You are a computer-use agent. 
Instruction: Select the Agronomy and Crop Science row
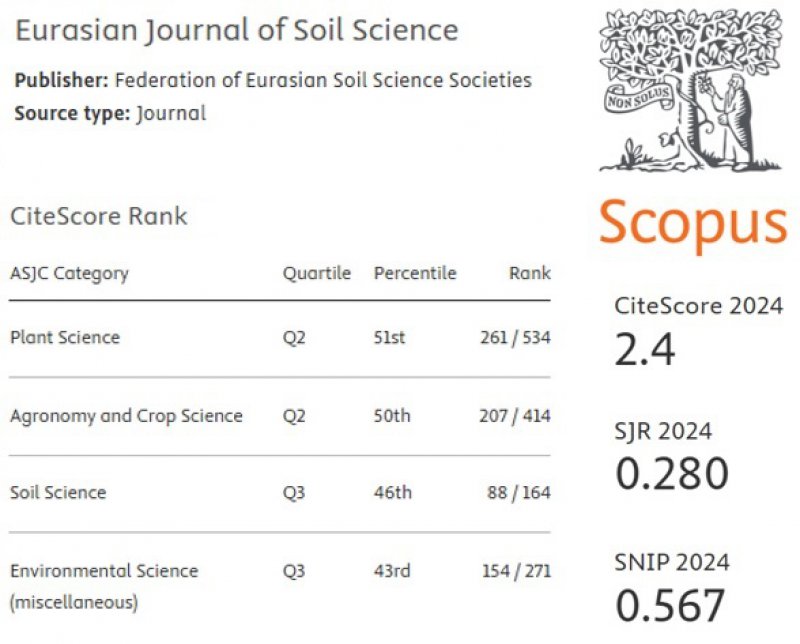(x=280, y=416)
